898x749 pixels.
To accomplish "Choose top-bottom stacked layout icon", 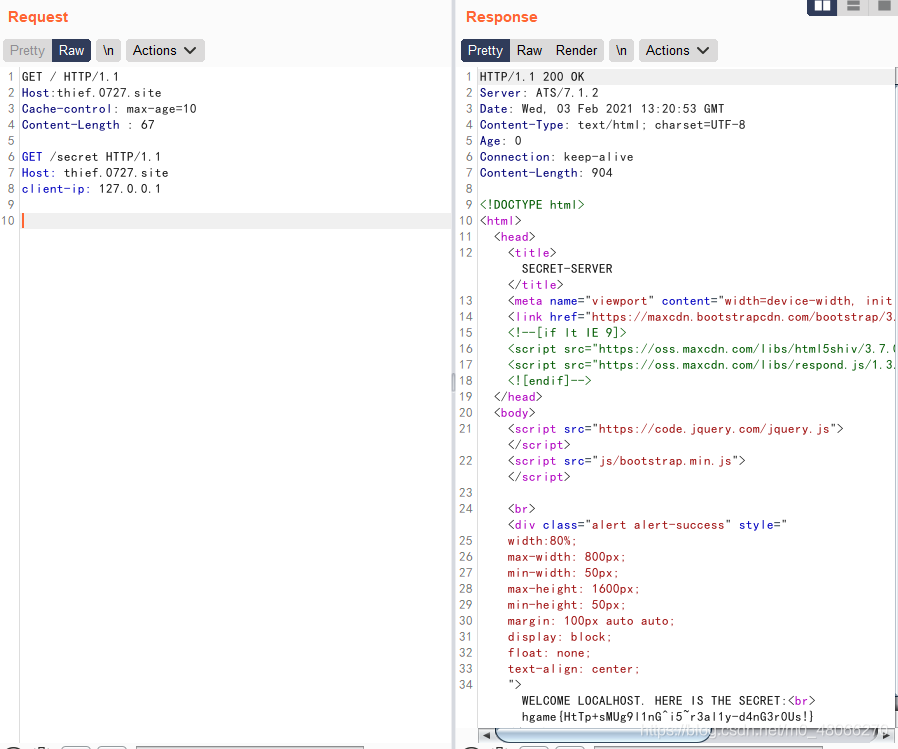I will (853, 6).
